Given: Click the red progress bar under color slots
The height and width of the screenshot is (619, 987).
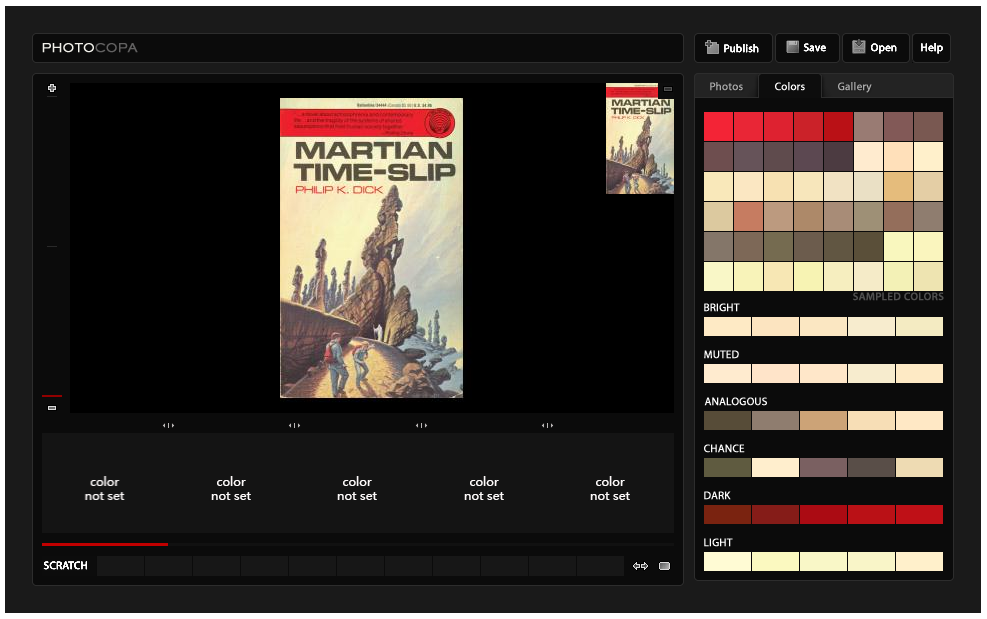Looking at the screenshot, I should coord(105,544).
